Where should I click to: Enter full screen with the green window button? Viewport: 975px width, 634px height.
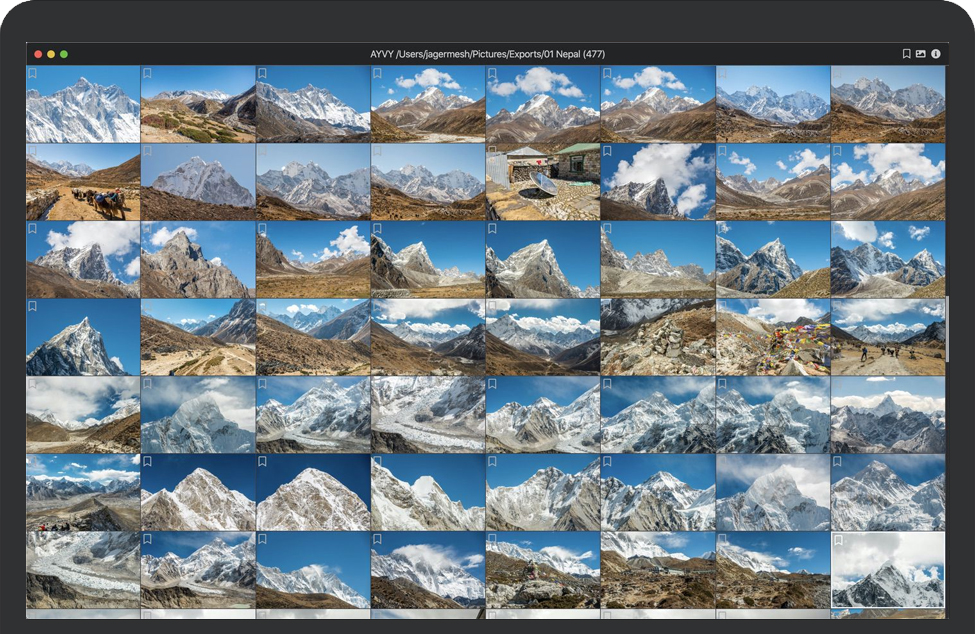coord(64,54)
